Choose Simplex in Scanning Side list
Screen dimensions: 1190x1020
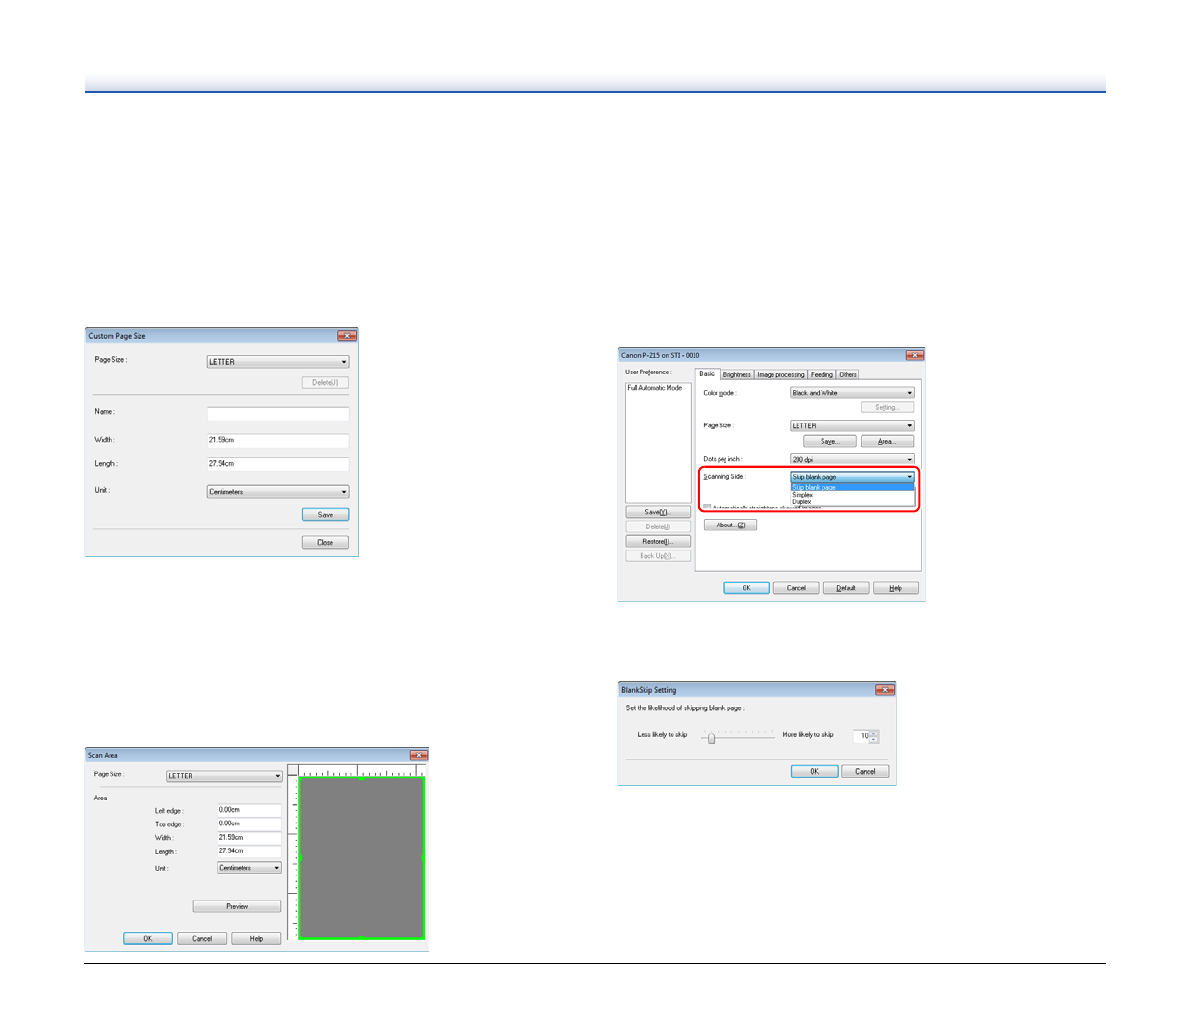click(x=803, y=495)
